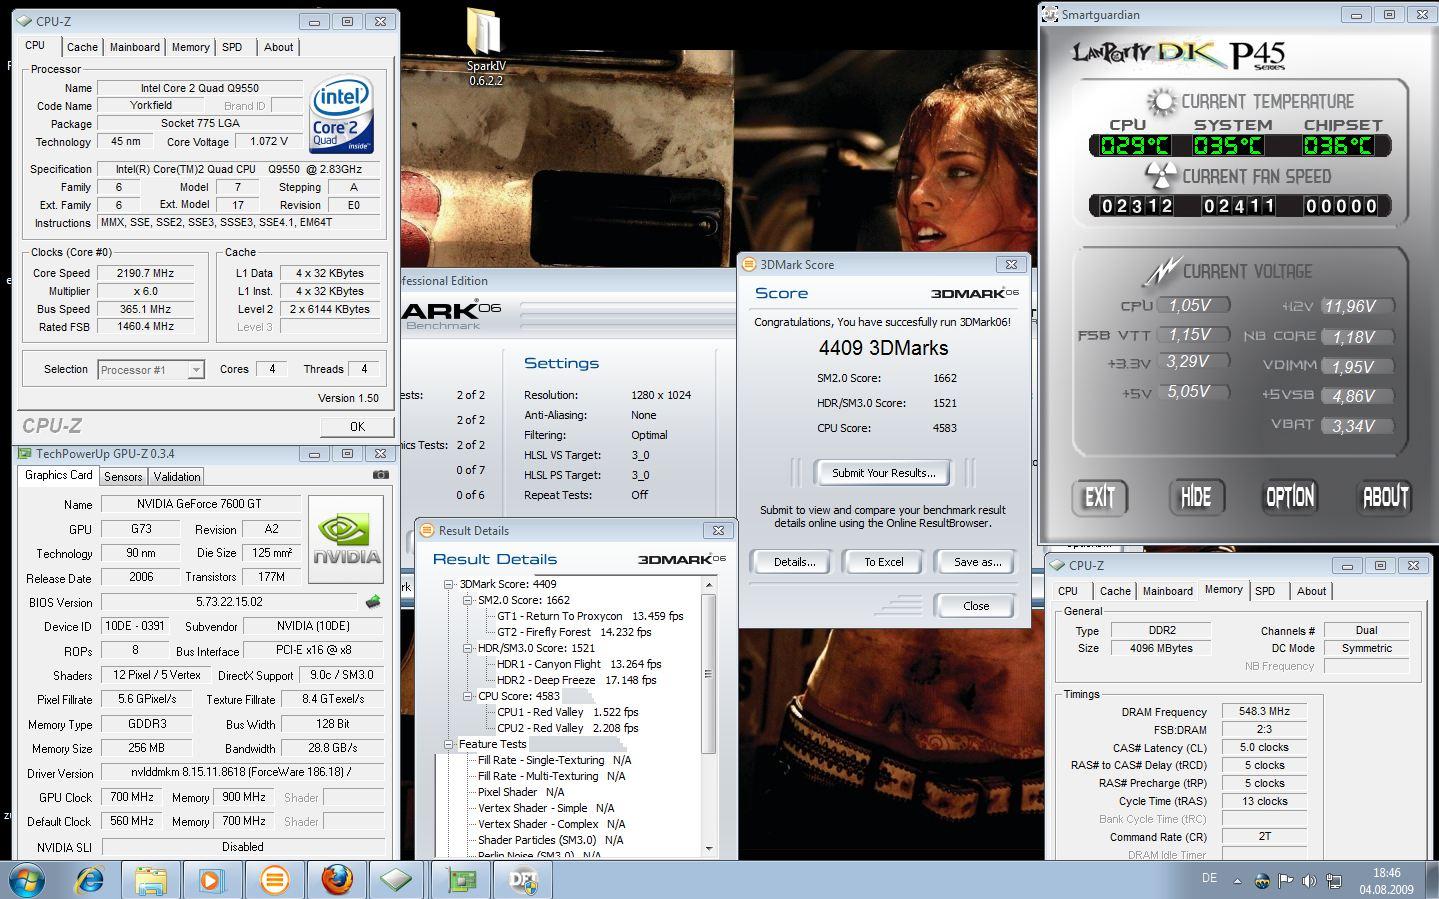Open Windows Media Player from the taskbar
Viewport: 1439px width, 899px height.
click(x=211, y=880)
